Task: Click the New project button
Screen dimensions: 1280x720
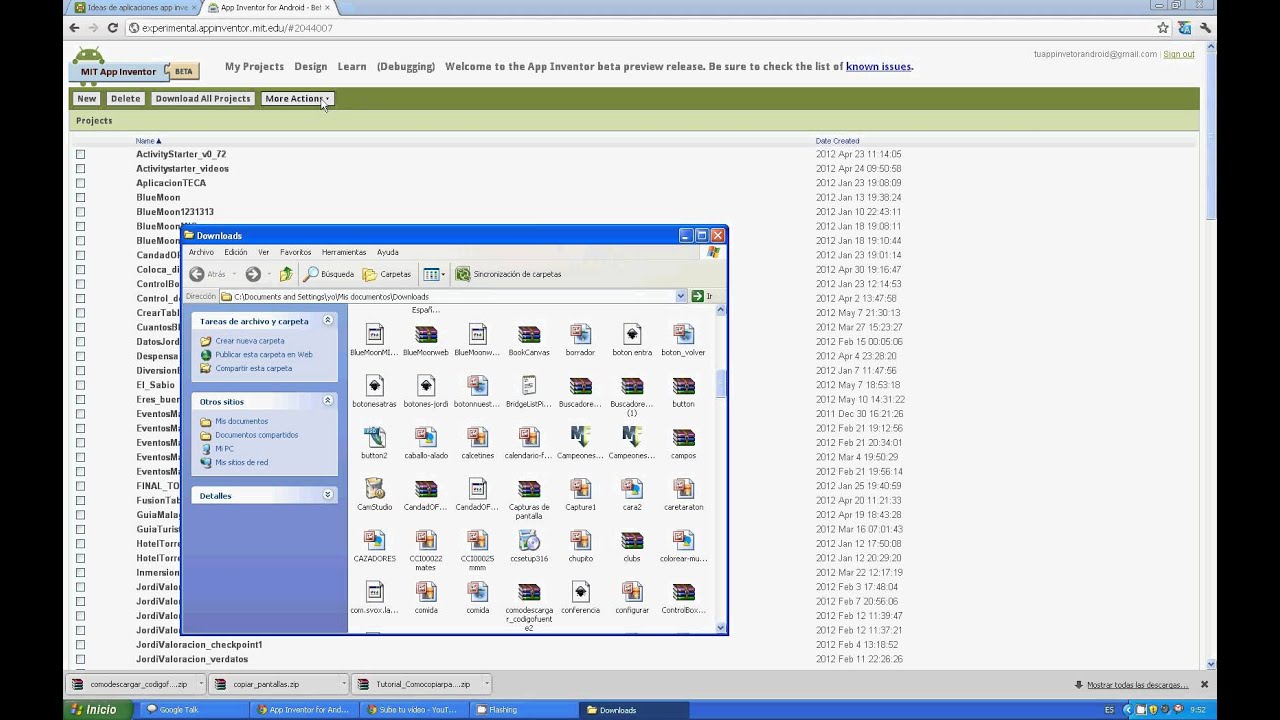Action: coord(87,99)
